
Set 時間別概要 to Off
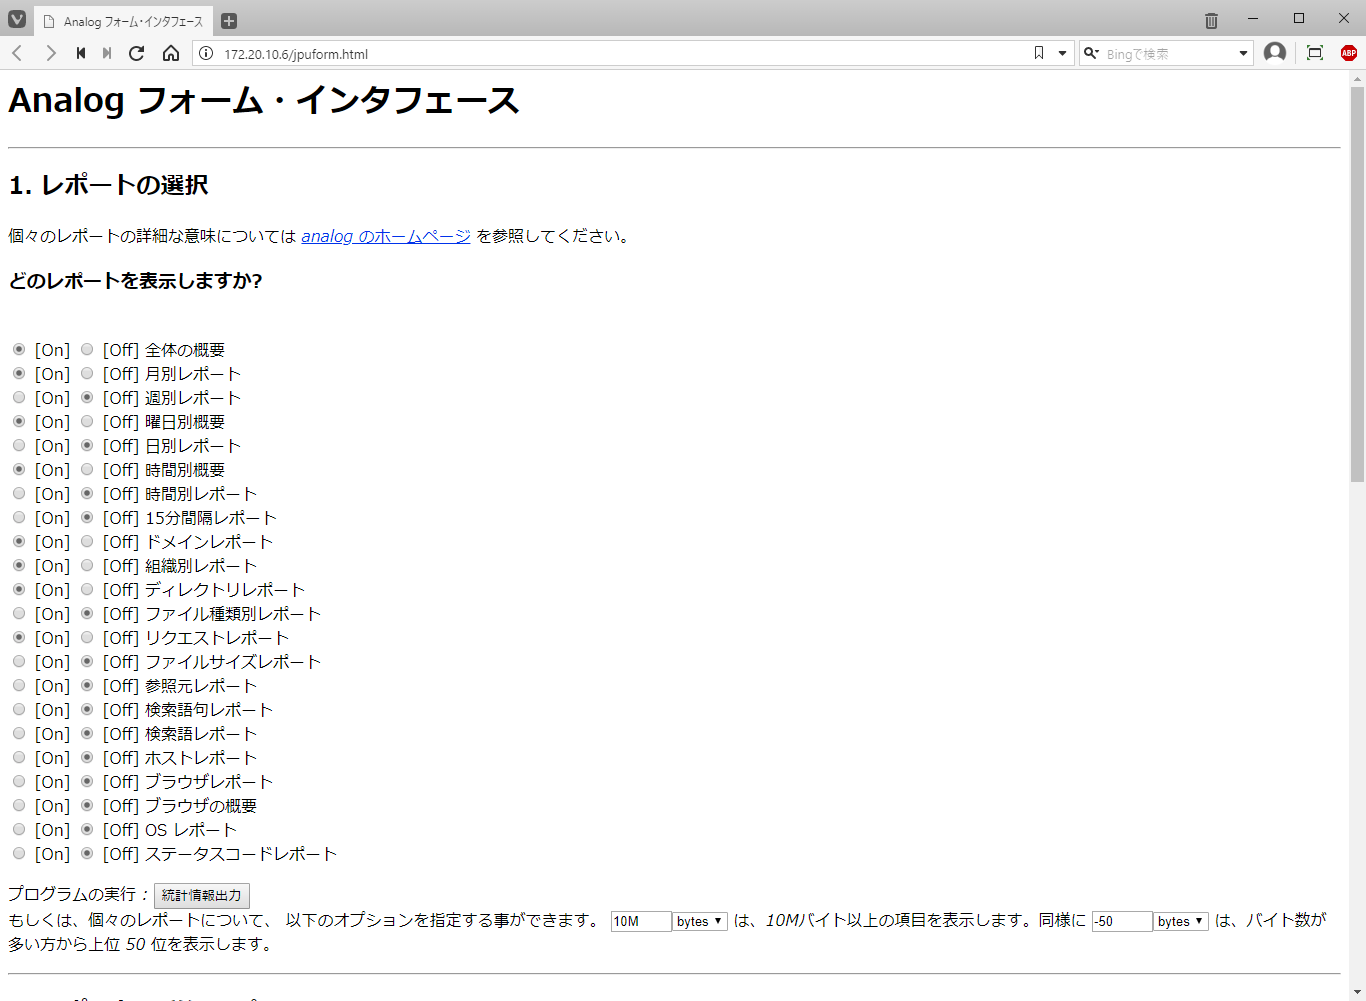(87, 469)
